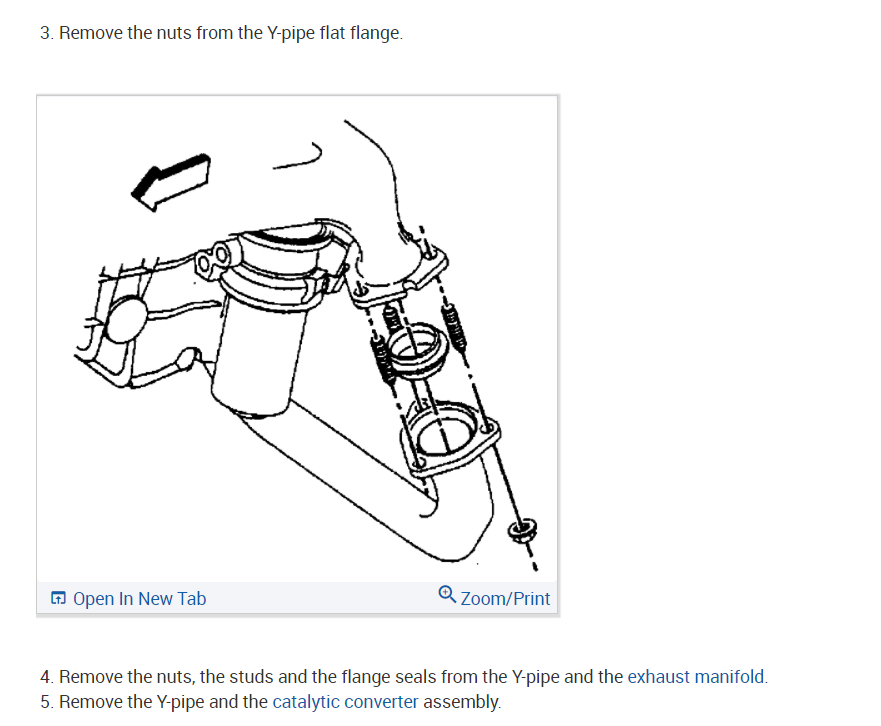881x726 pixels.
Task: Click the round plug on the engine block drawing
Action: pyautogui.click(x=126, y=320)
